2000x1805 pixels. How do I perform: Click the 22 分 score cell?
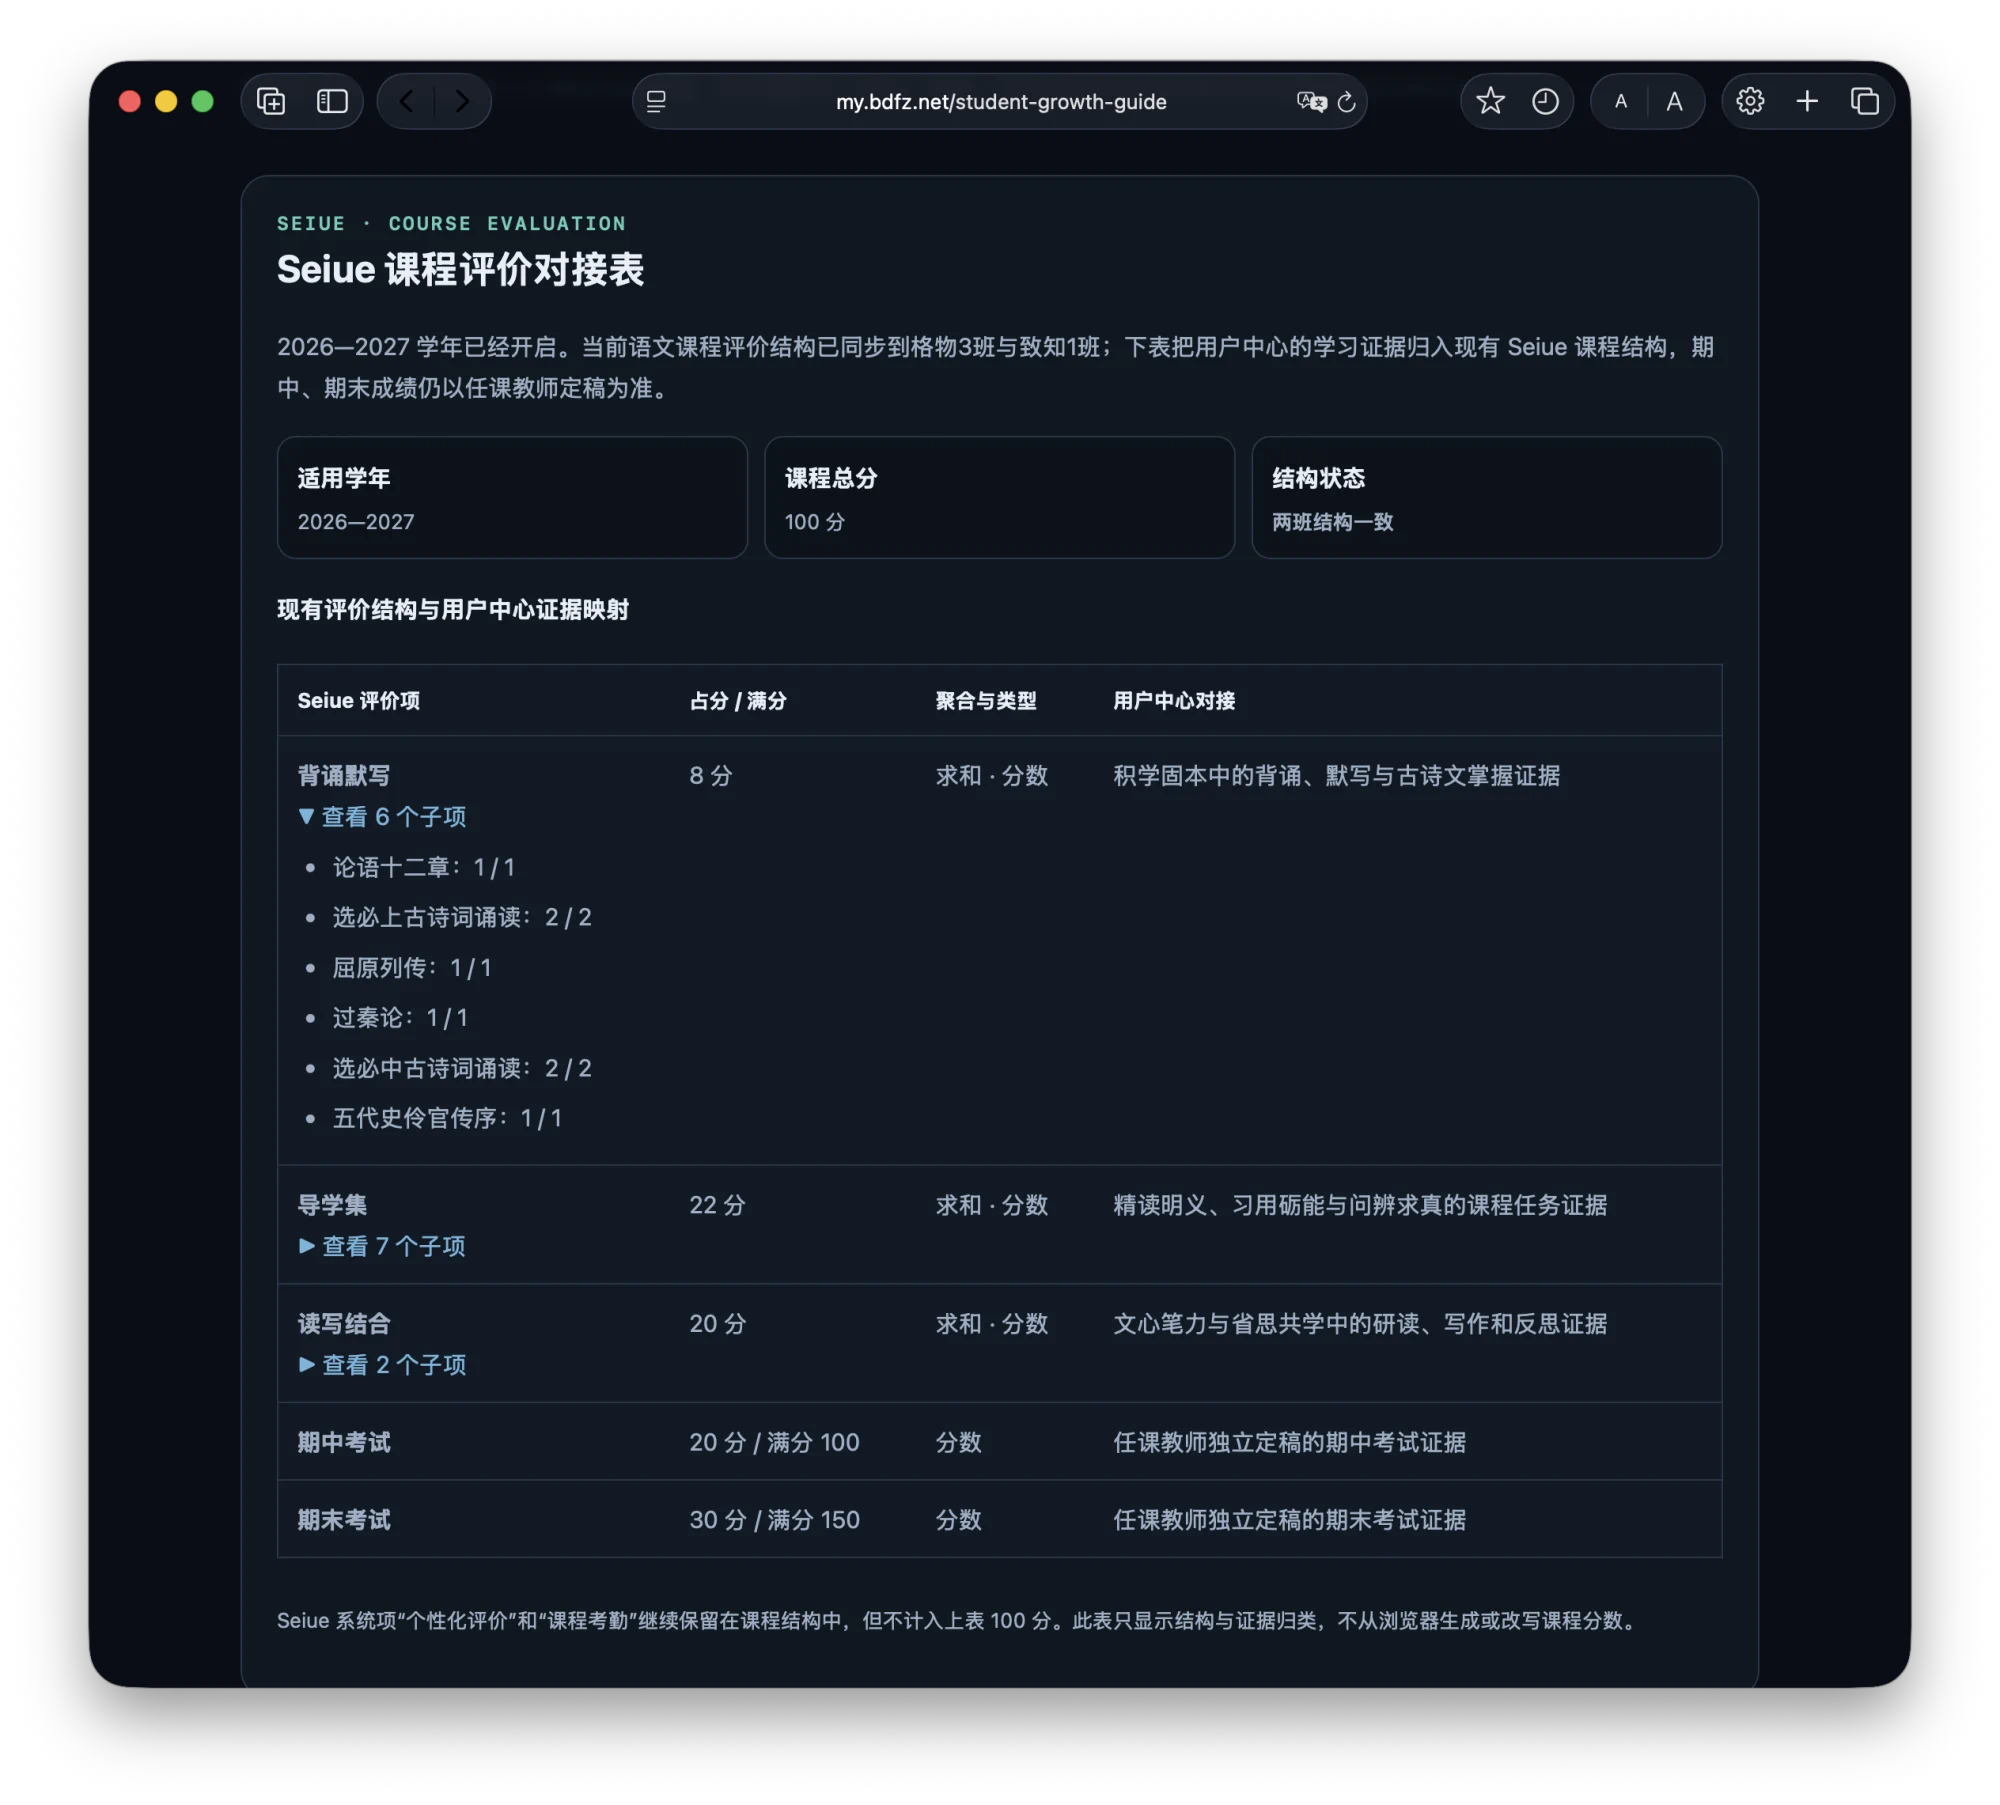click(x=717, y=1204)
